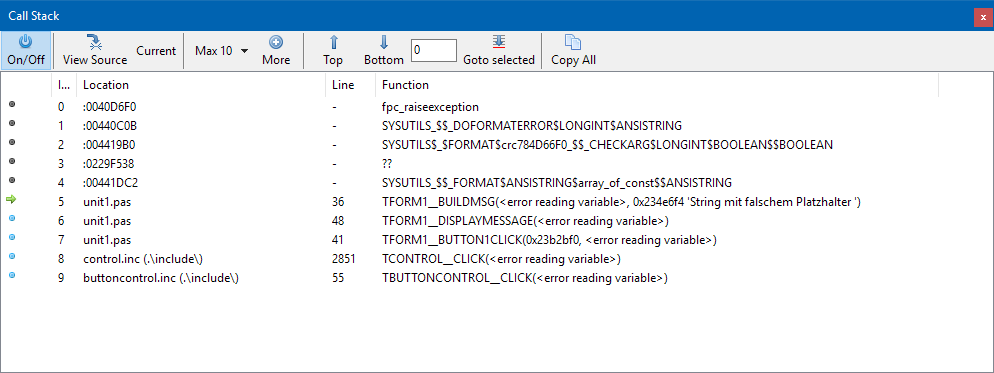Select the fpc_raiseexception row
Image resolution: width=994 pixels, height=373 pixels.
pyautogui.click(x=497, y=107)
